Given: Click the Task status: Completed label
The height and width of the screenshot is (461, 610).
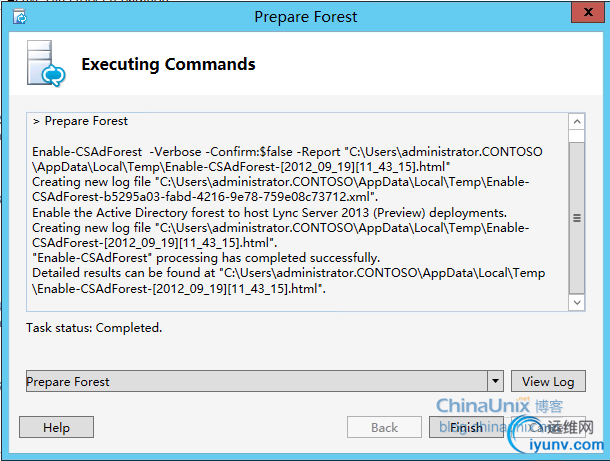Looking at the screenshot, I should coord(94,328).
